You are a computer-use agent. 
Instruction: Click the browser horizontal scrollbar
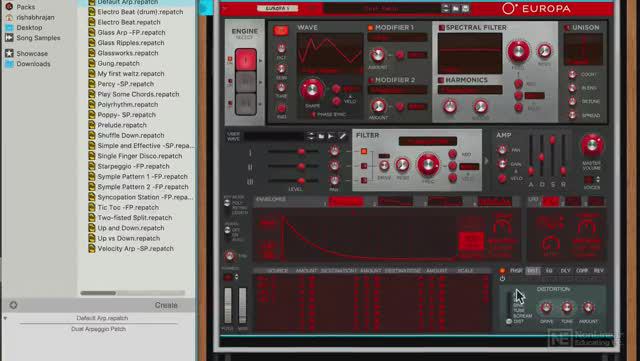[x=98, y=293]
